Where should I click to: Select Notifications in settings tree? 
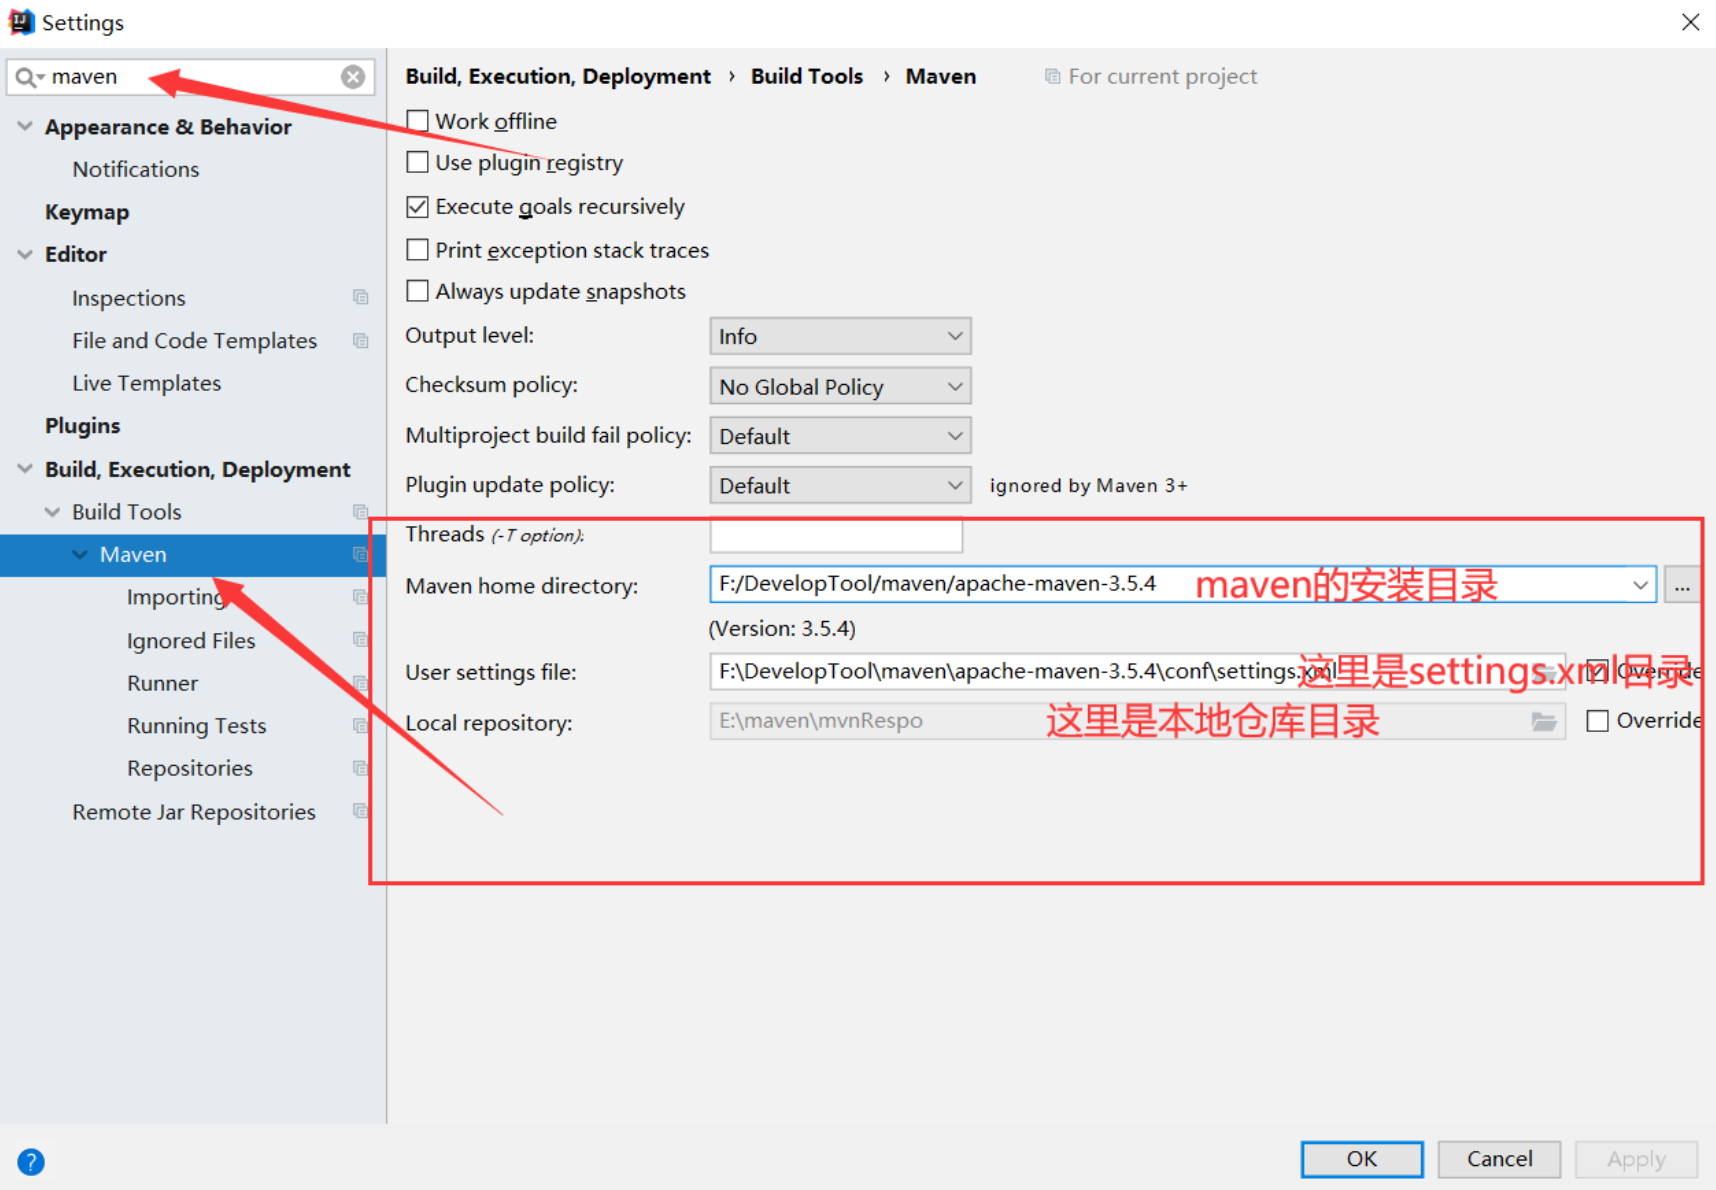click(136, 169)
